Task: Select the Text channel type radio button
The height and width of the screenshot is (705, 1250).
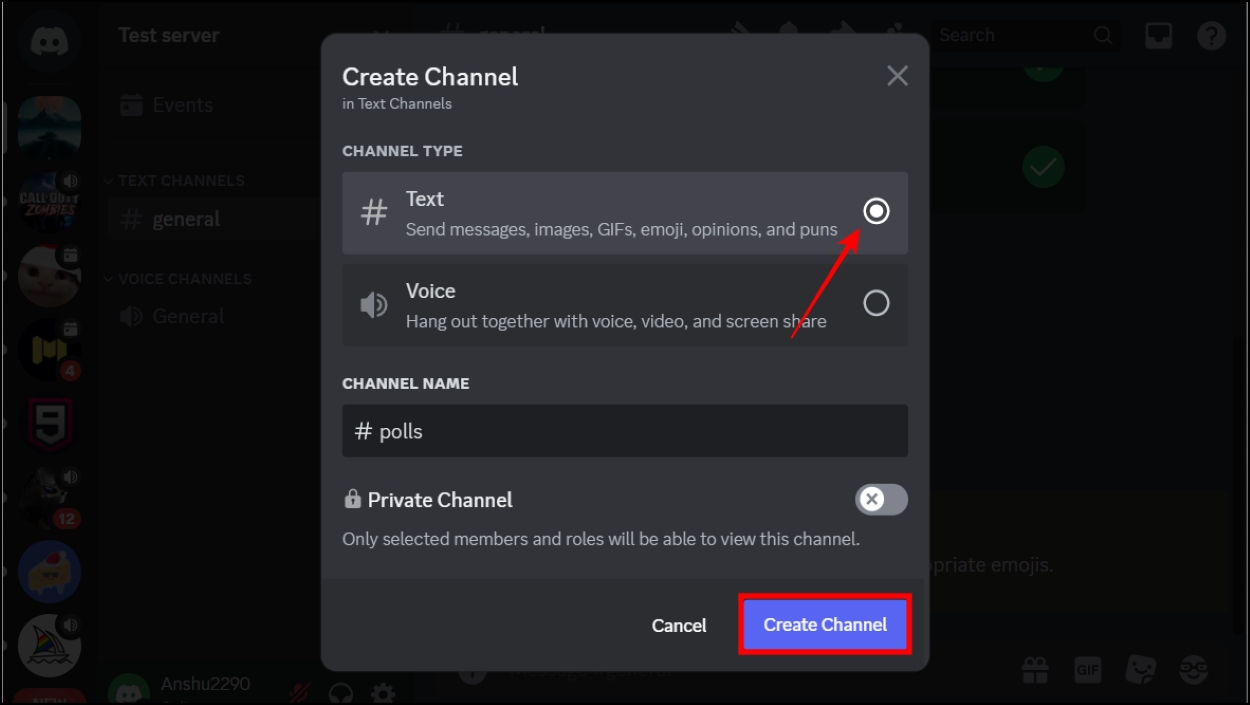Action: [876, 212]
